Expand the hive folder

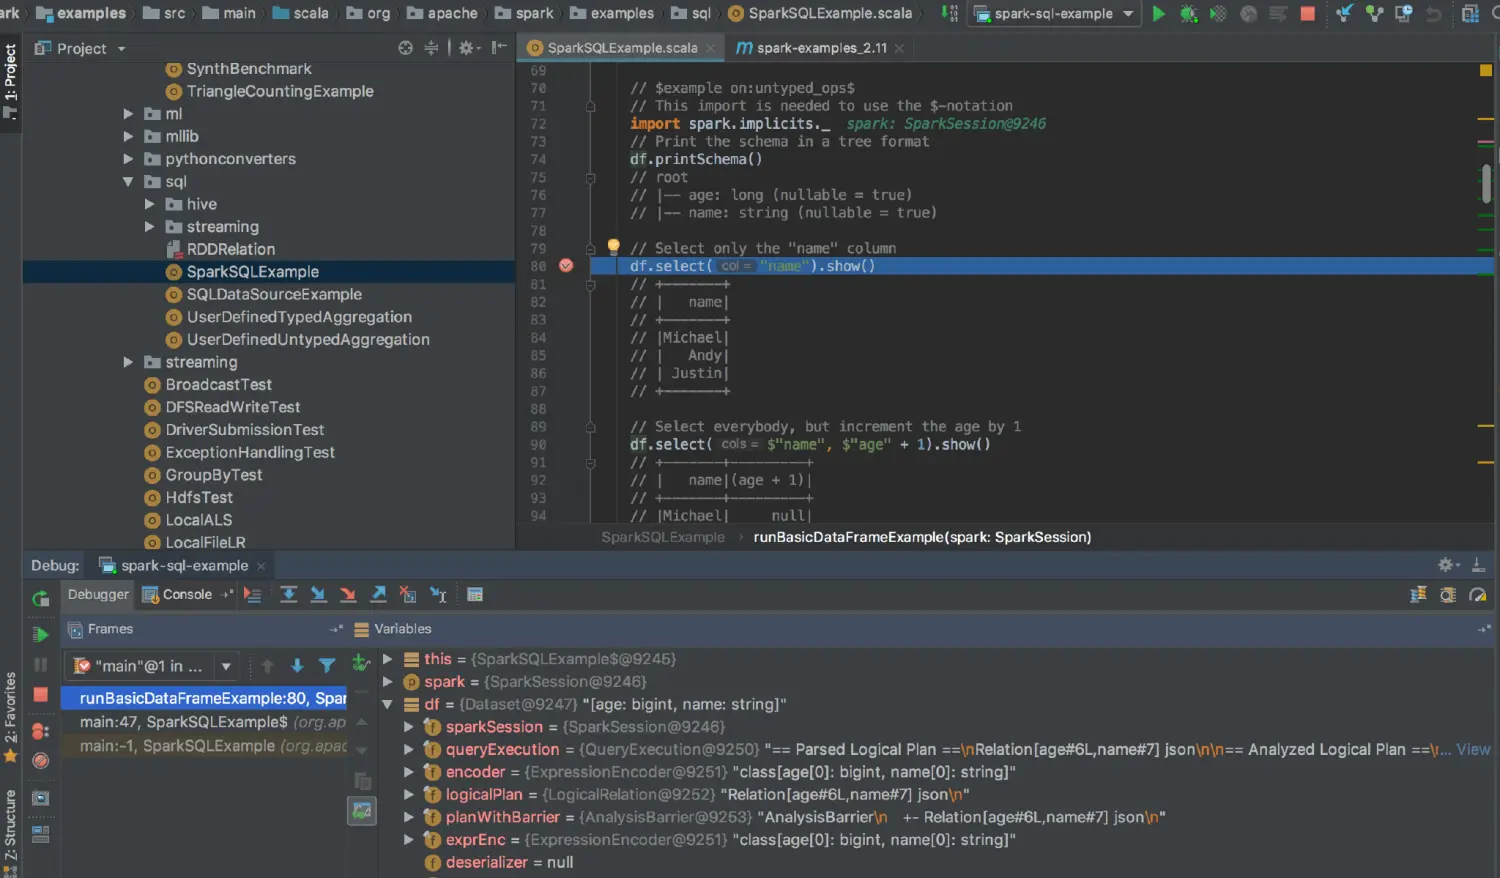[150, 204]
